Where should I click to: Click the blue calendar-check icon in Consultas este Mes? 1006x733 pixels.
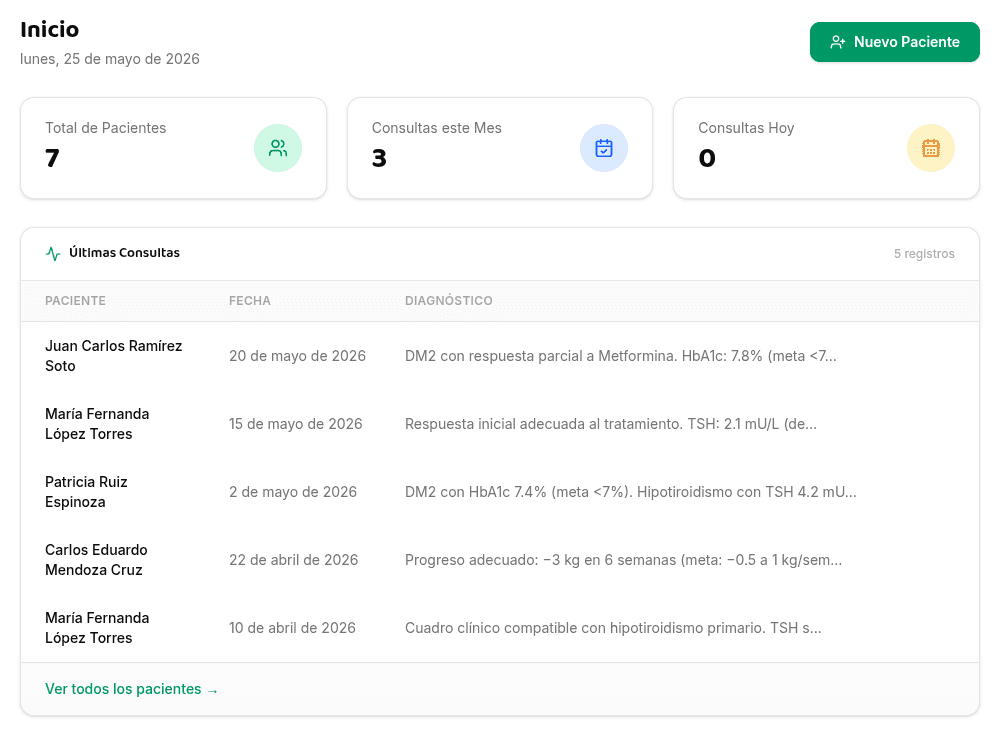tap(604, 148)
